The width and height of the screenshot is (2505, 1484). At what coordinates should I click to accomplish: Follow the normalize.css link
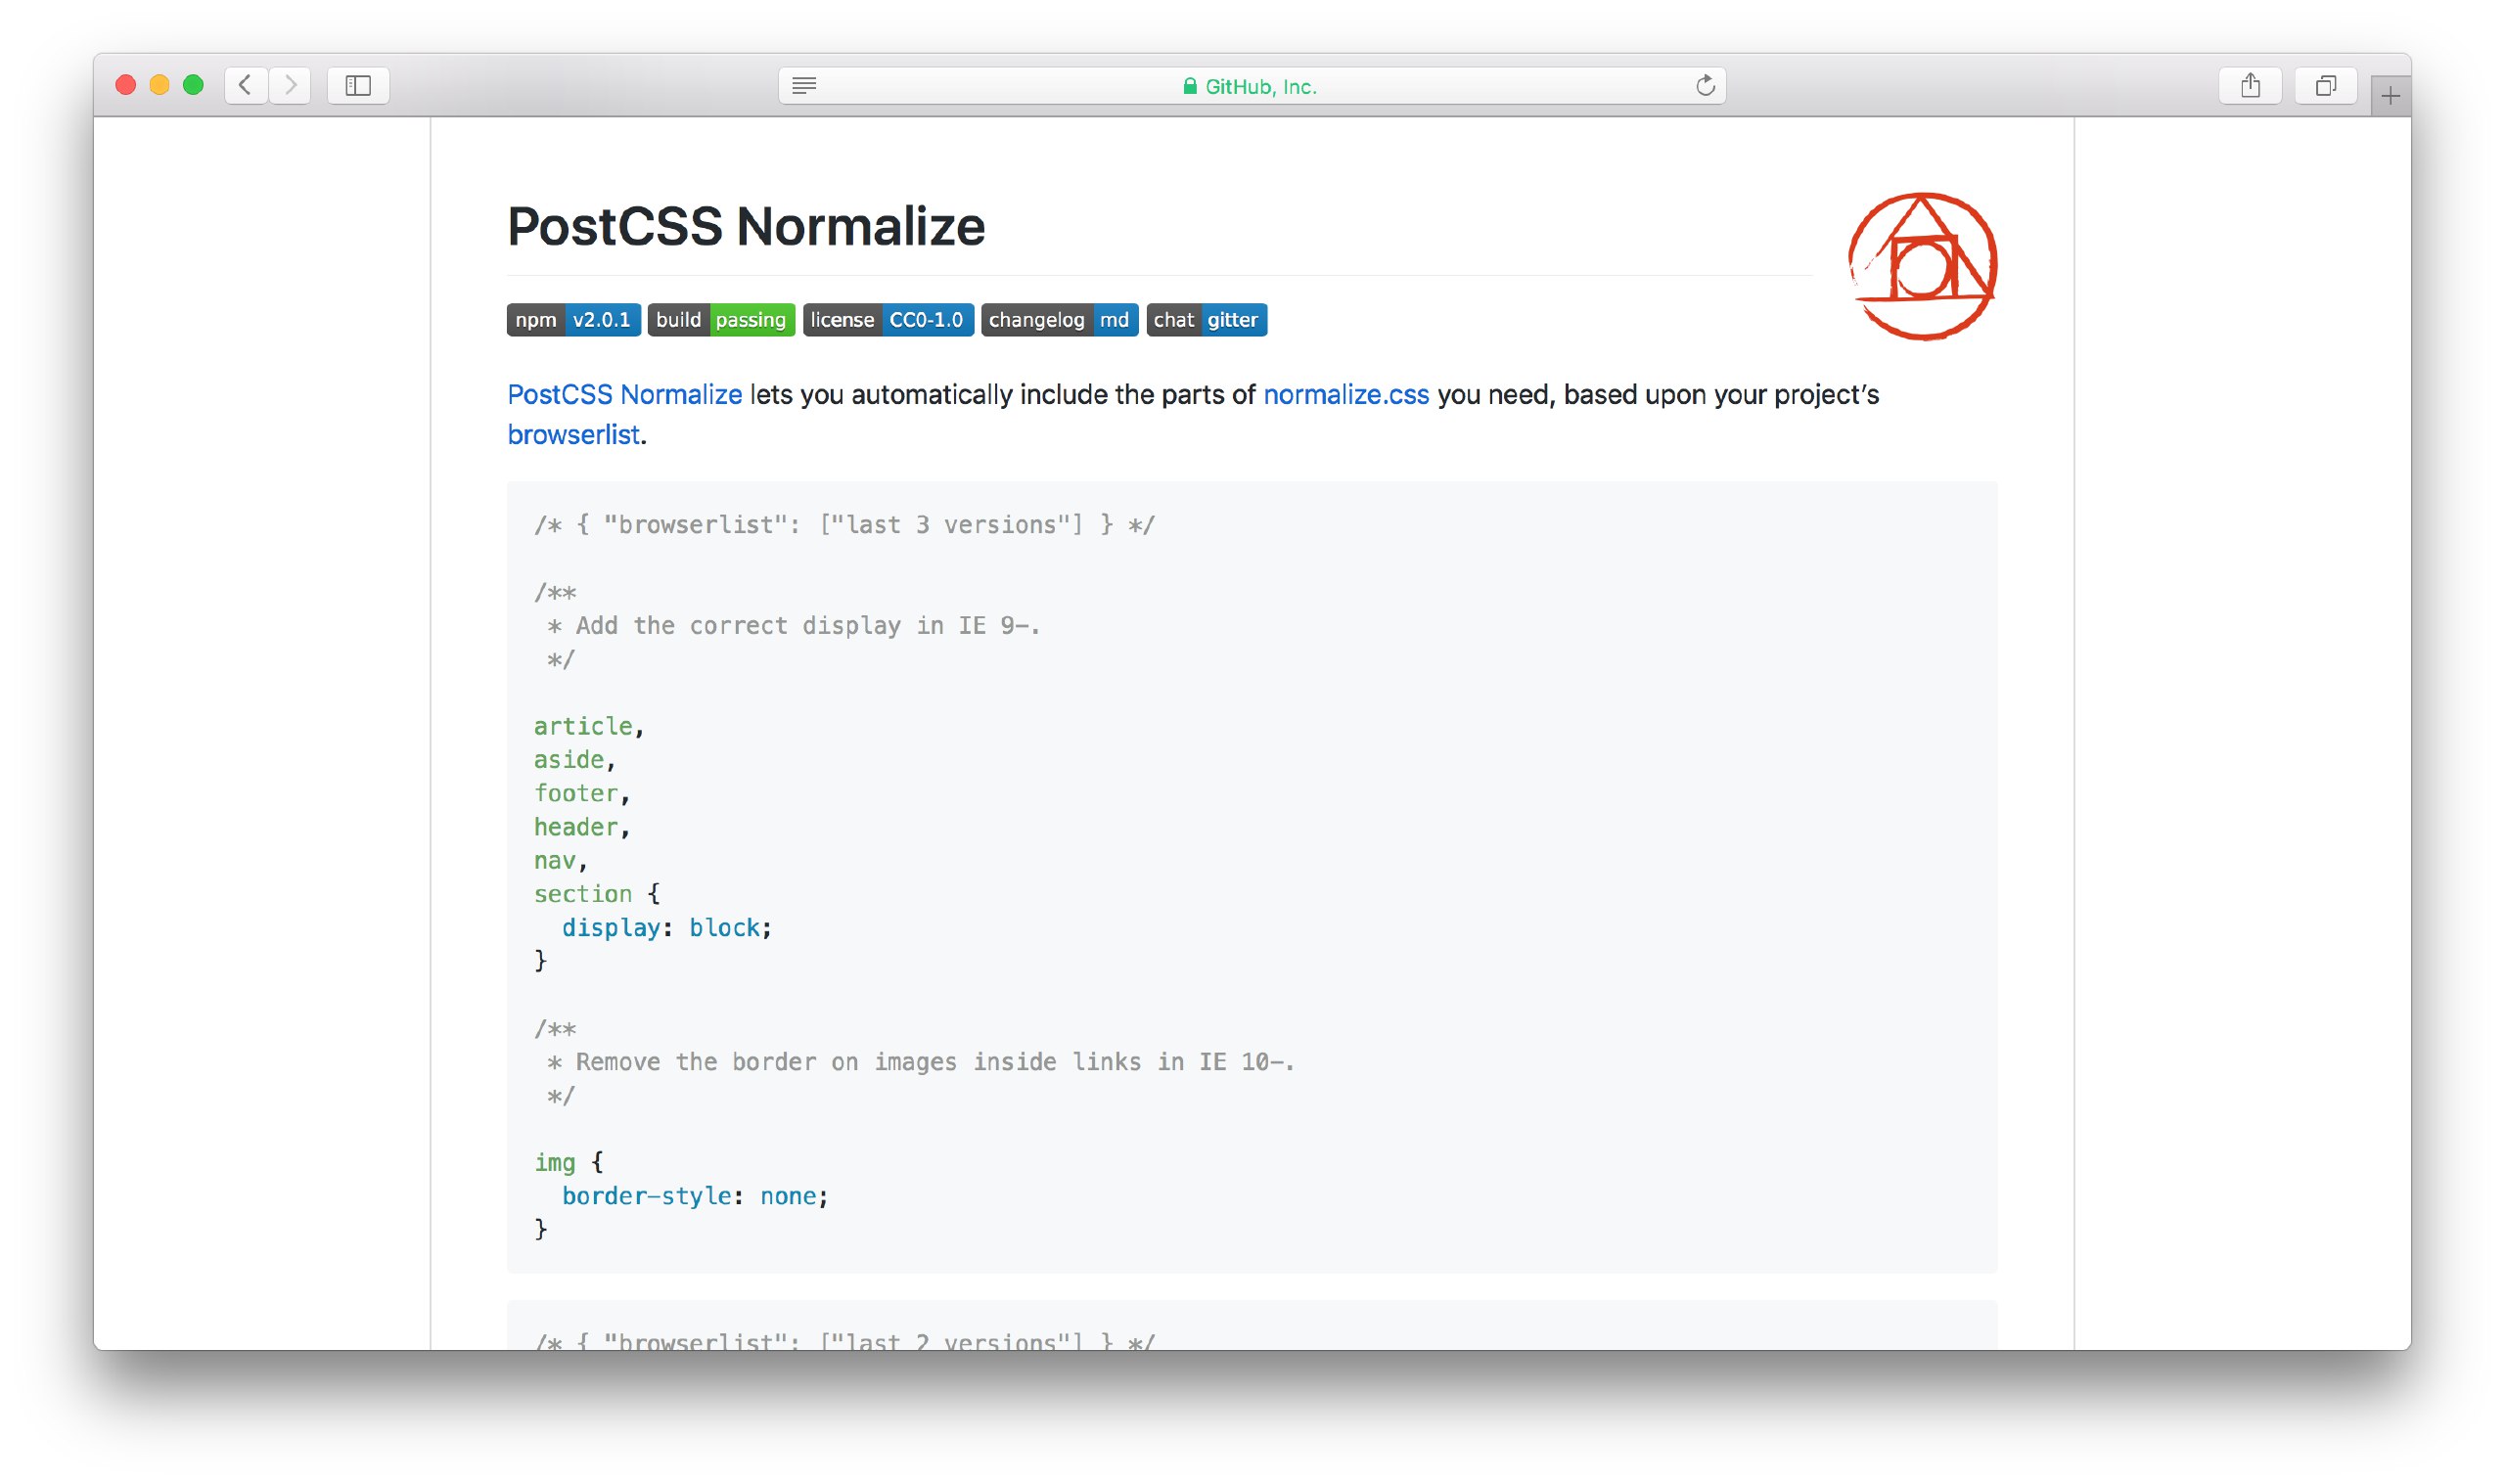coord(1346,395)
